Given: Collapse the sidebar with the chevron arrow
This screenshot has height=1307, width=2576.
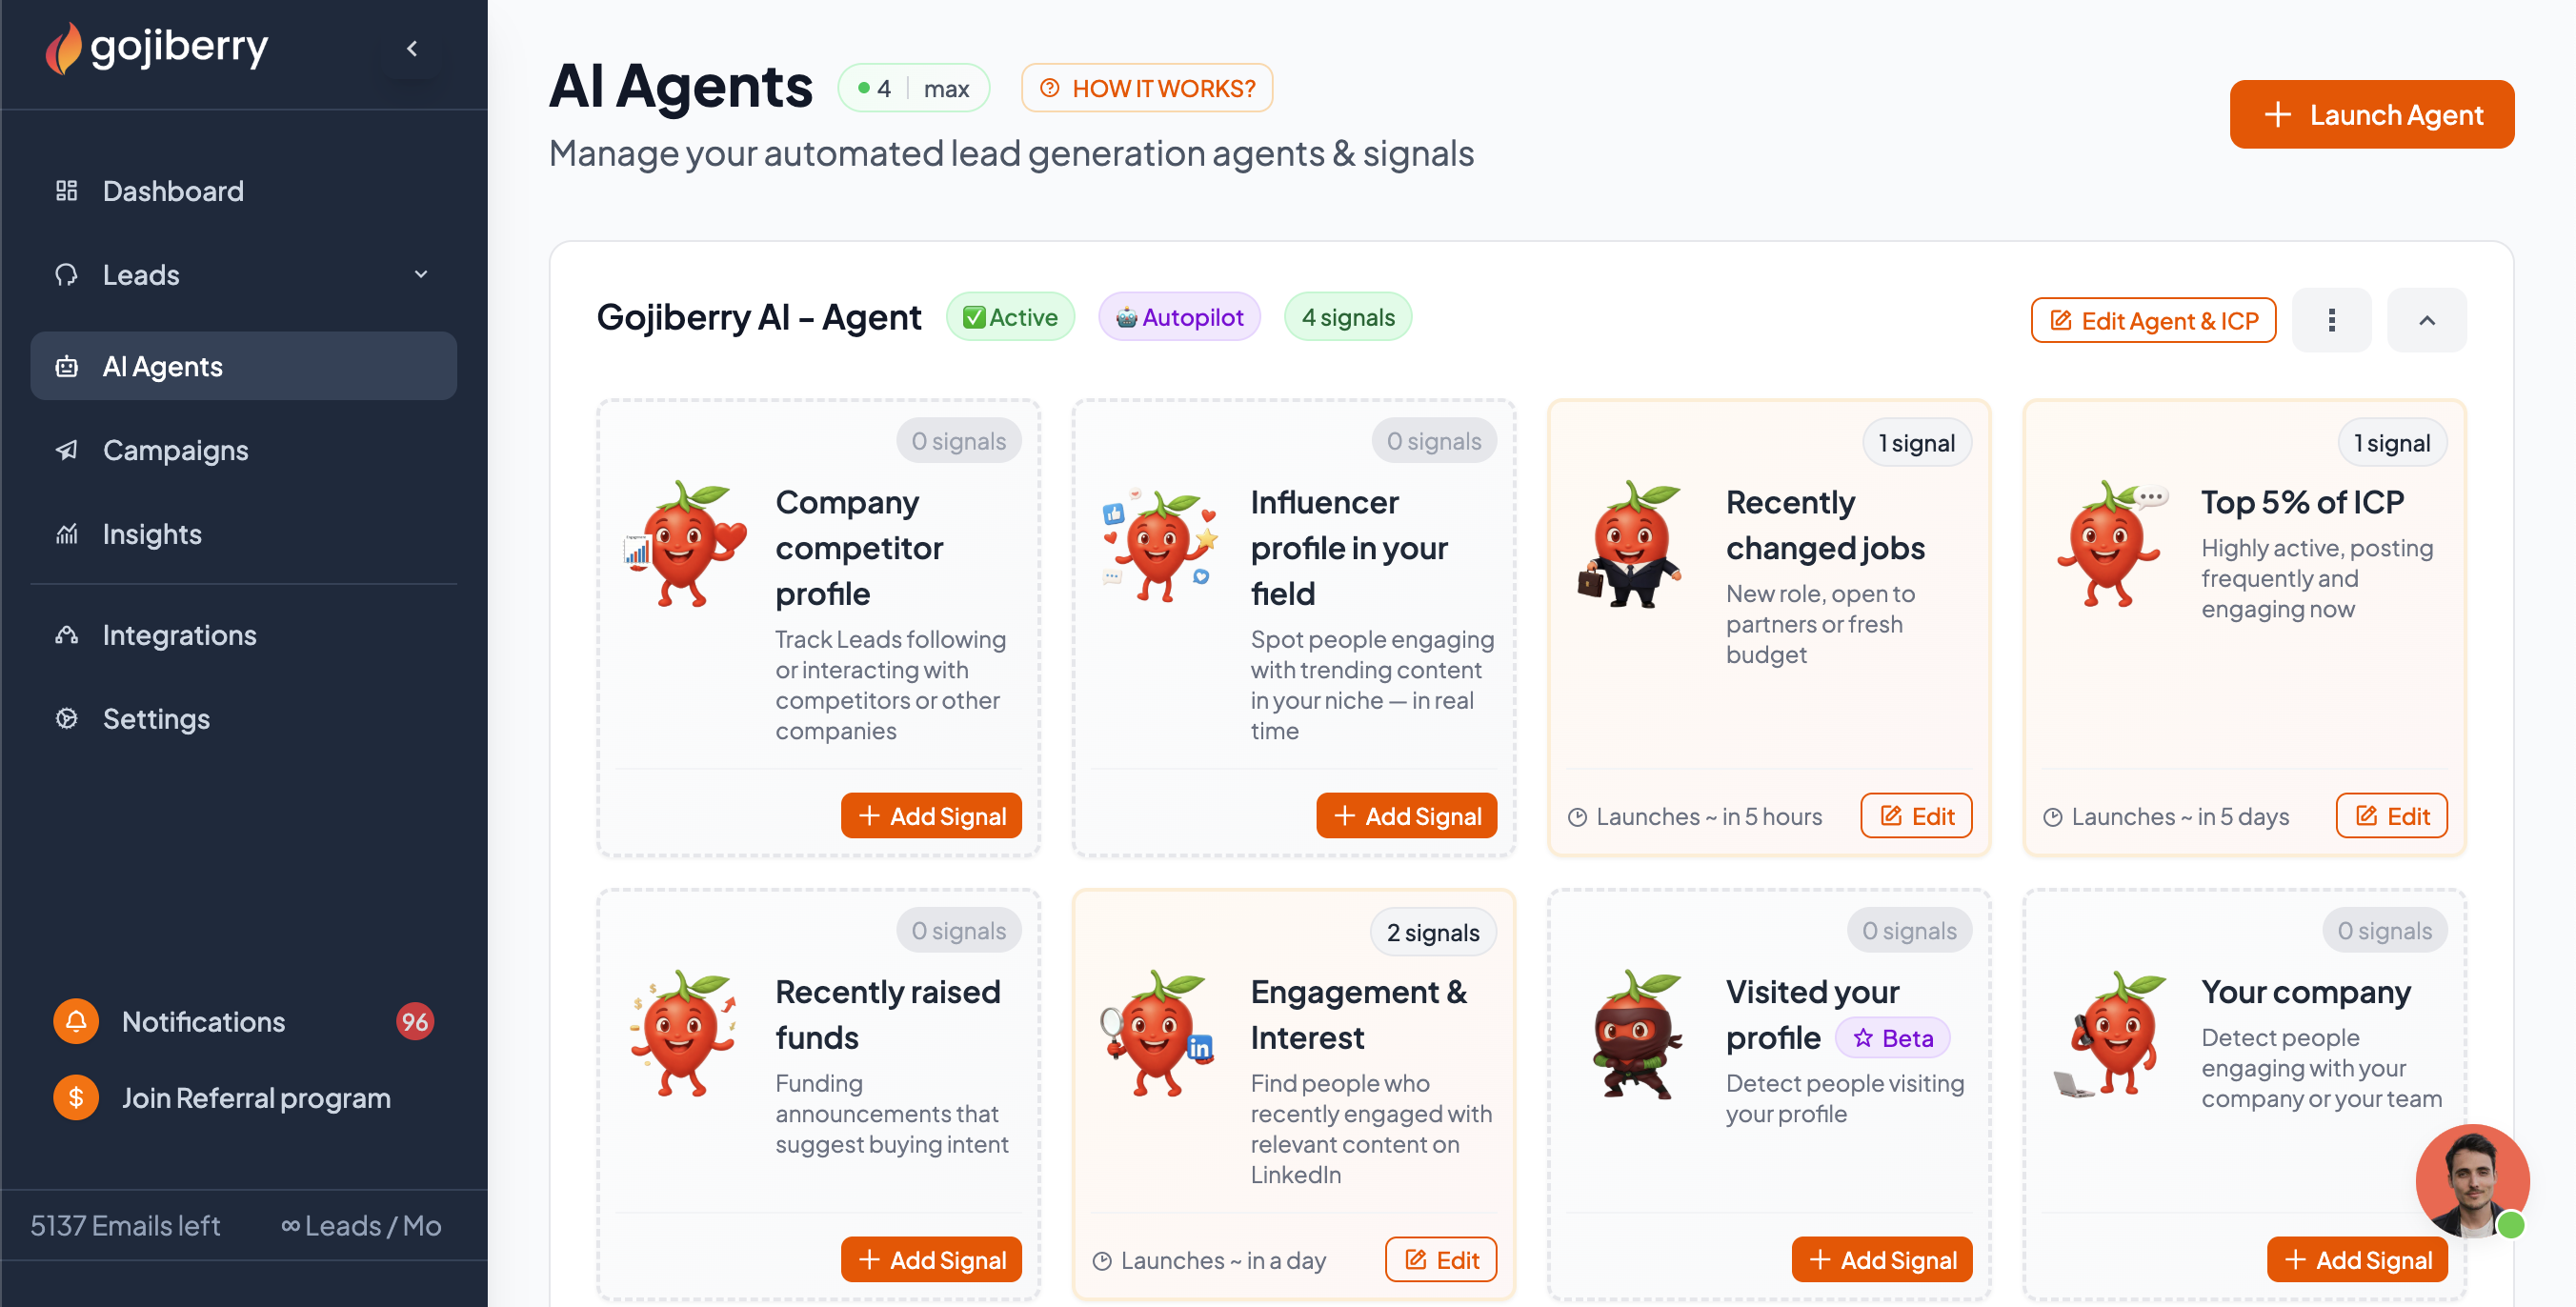Looking at the screenshot, I should (x=412, y=48).
